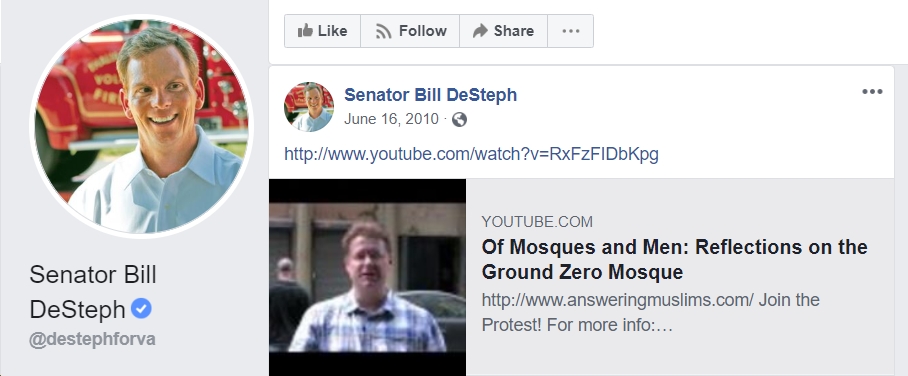Click the blue verified badge checkmark
The width and height of the screenshot is (908, 376).
141,308
